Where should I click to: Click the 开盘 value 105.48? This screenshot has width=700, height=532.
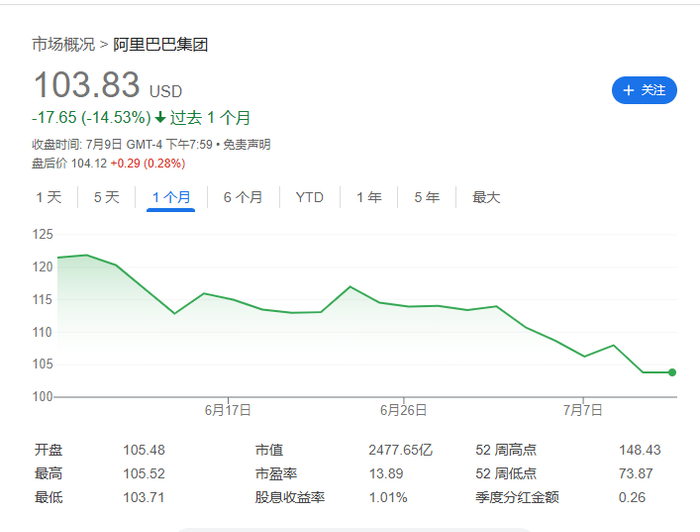point(144,450)
